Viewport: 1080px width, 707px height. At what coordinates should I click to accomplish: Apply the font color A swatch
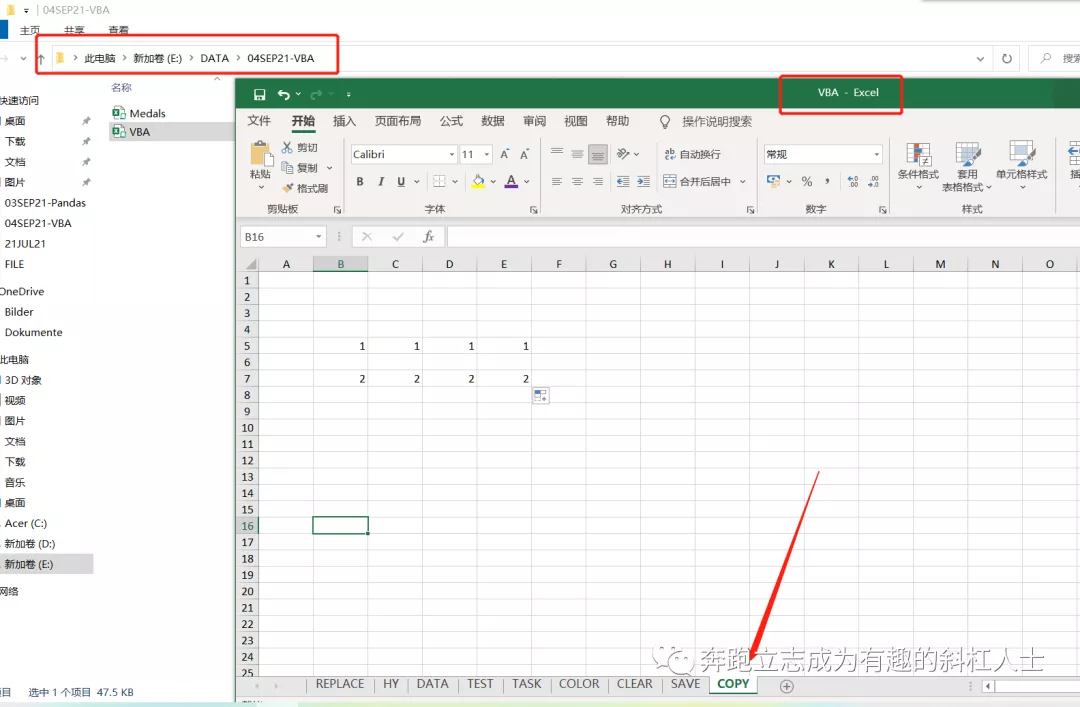coord(511,181)
